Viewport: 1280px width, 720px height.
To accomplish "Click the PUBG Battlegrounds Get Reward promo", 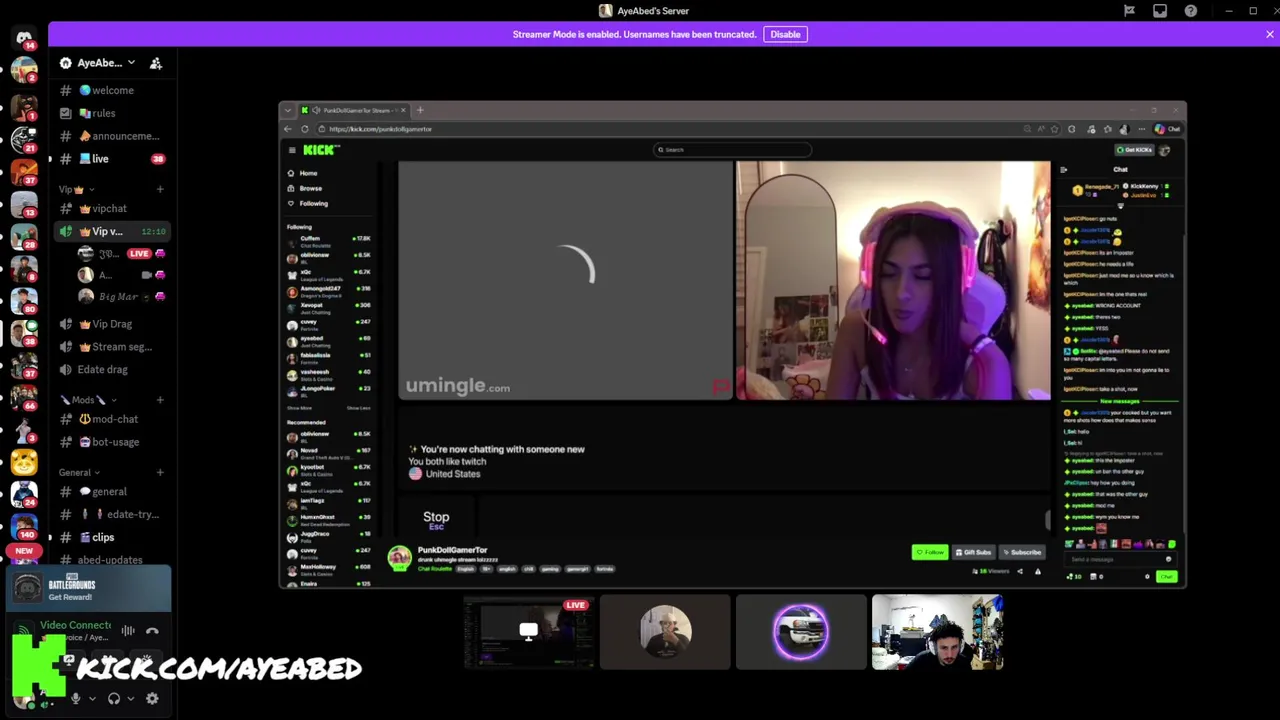I will (x=90, y=588).
